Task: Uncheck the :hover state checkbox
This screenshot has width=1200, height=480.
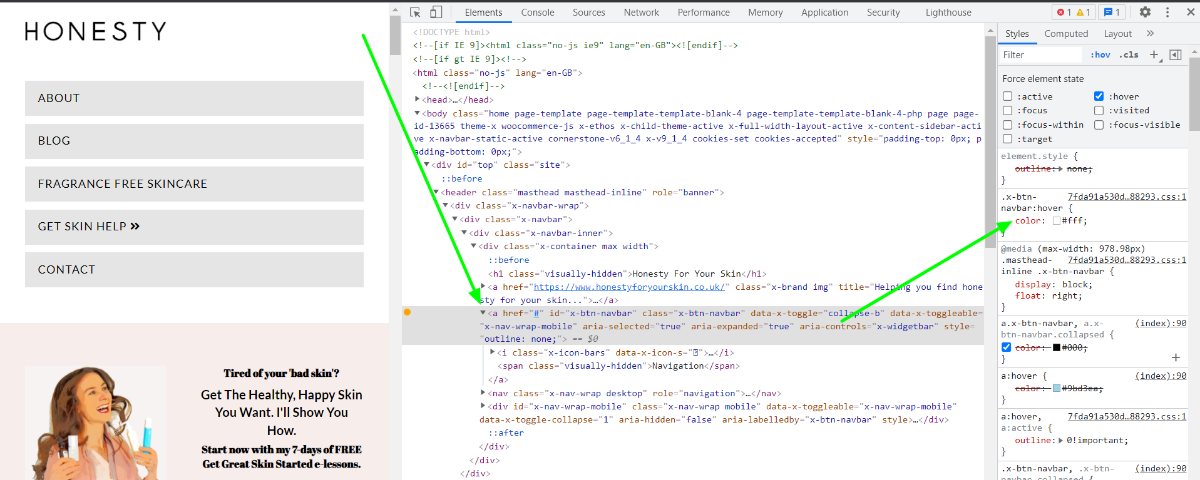Action: coord(1099,96)
